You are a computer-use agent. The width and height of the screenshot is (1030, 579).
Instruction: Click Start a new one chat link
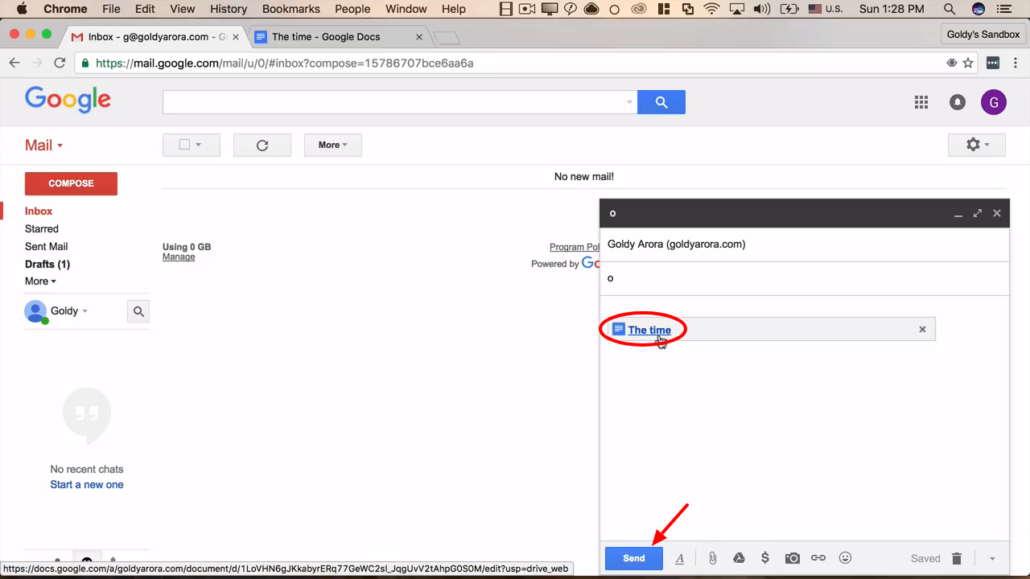click(x=87, y=484)
